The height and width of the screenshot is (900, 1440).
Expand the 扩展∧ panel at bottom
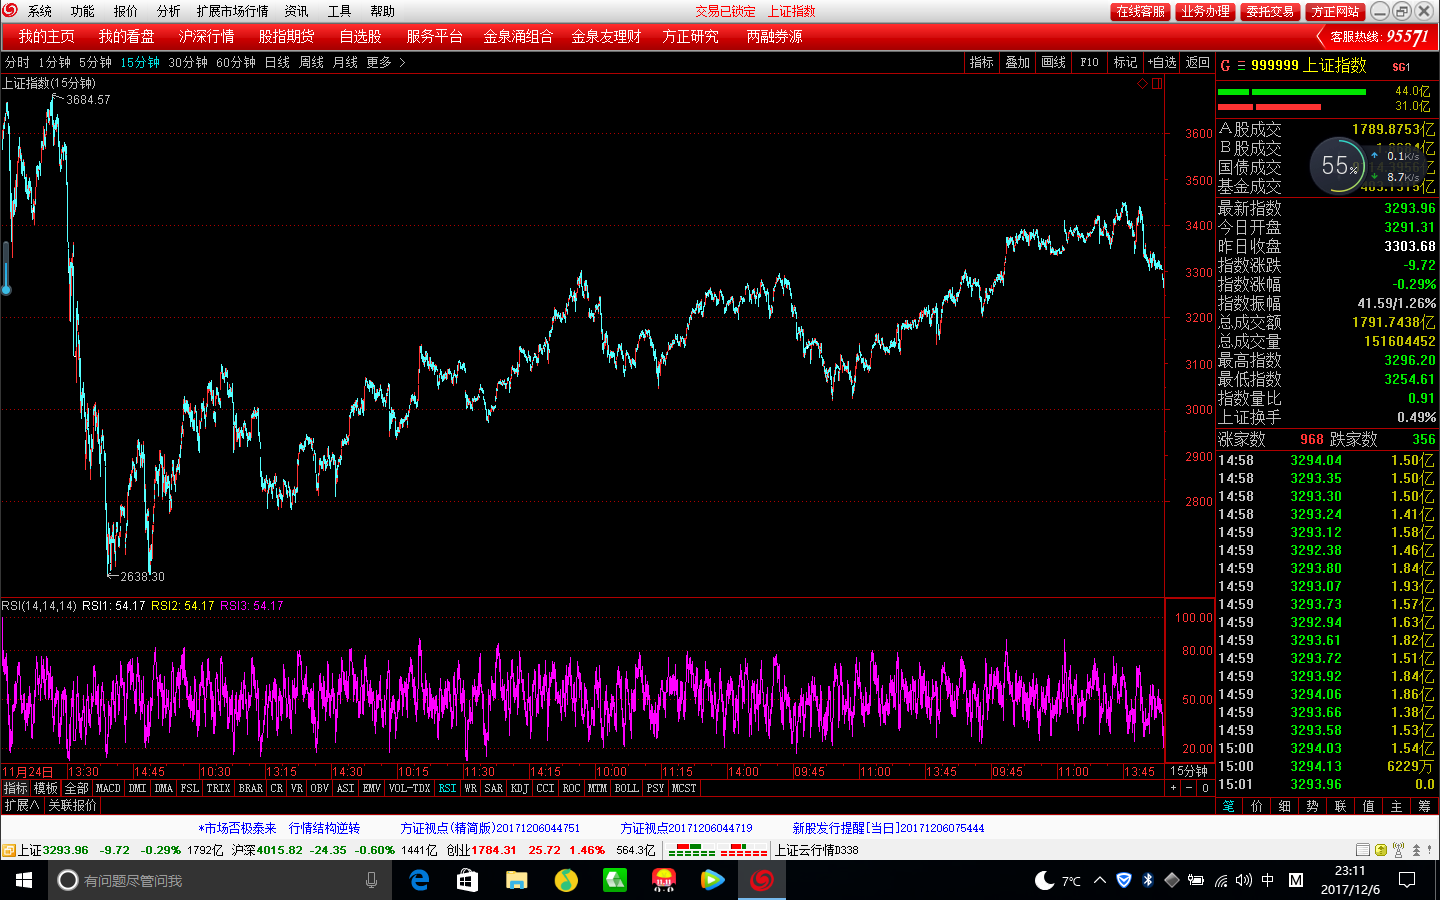click(21, 805)
